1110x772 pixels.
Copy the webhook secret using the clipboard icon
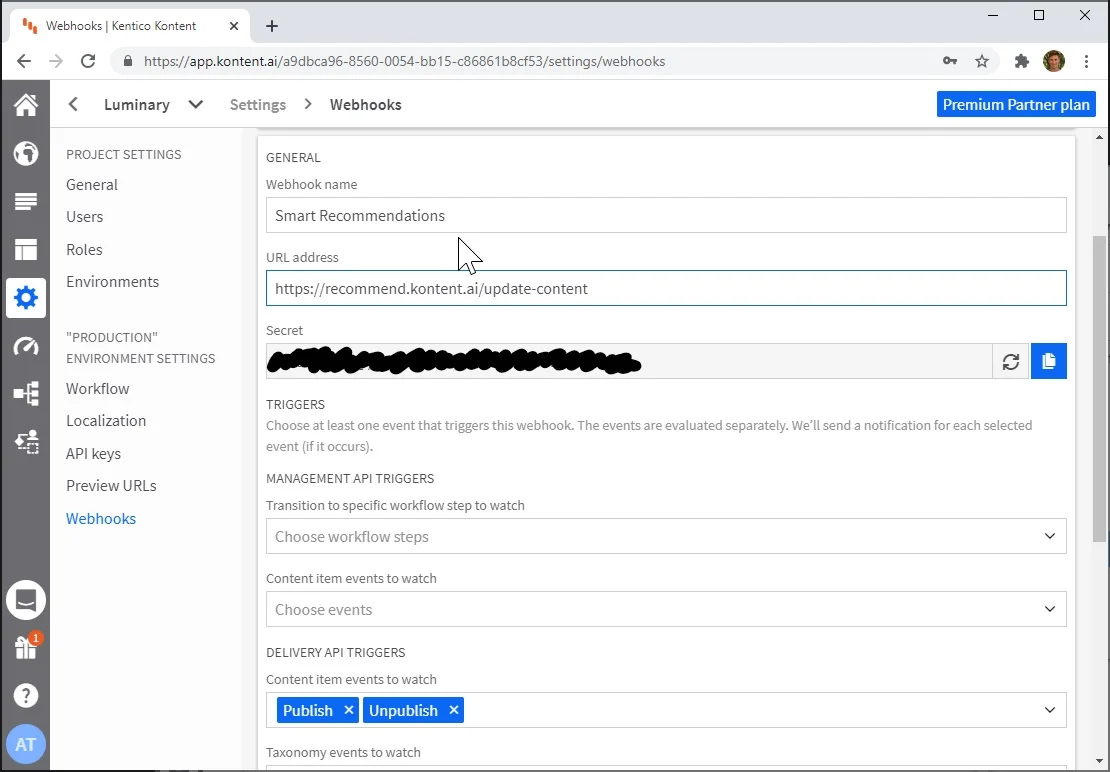[1048, 361]
